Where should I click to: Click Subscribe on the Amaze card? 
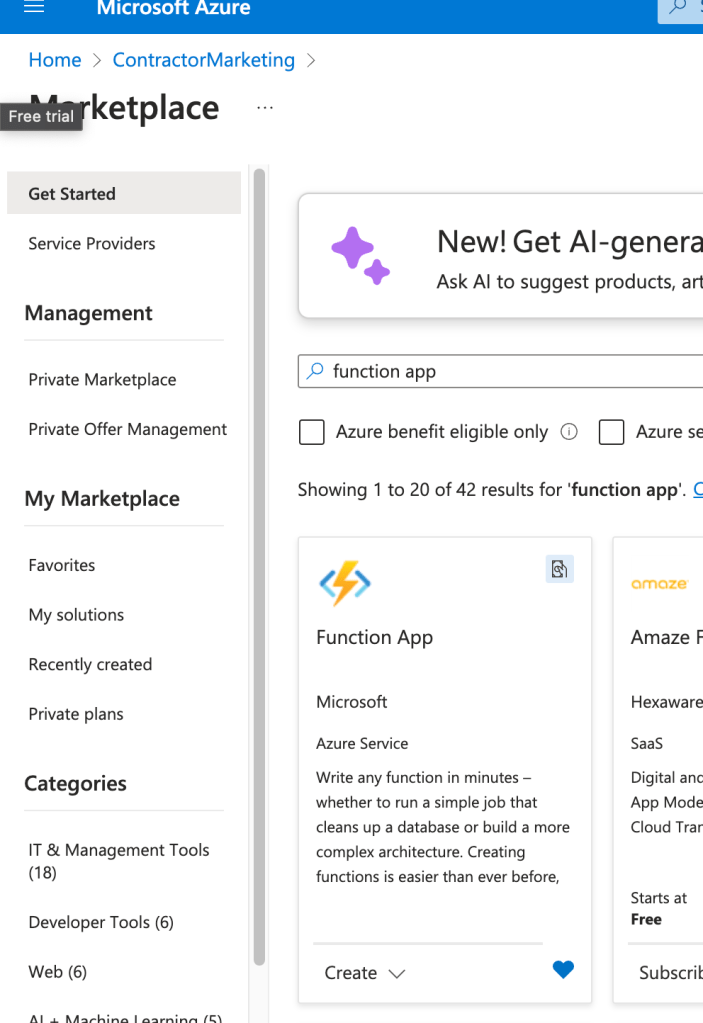[670, 973]
